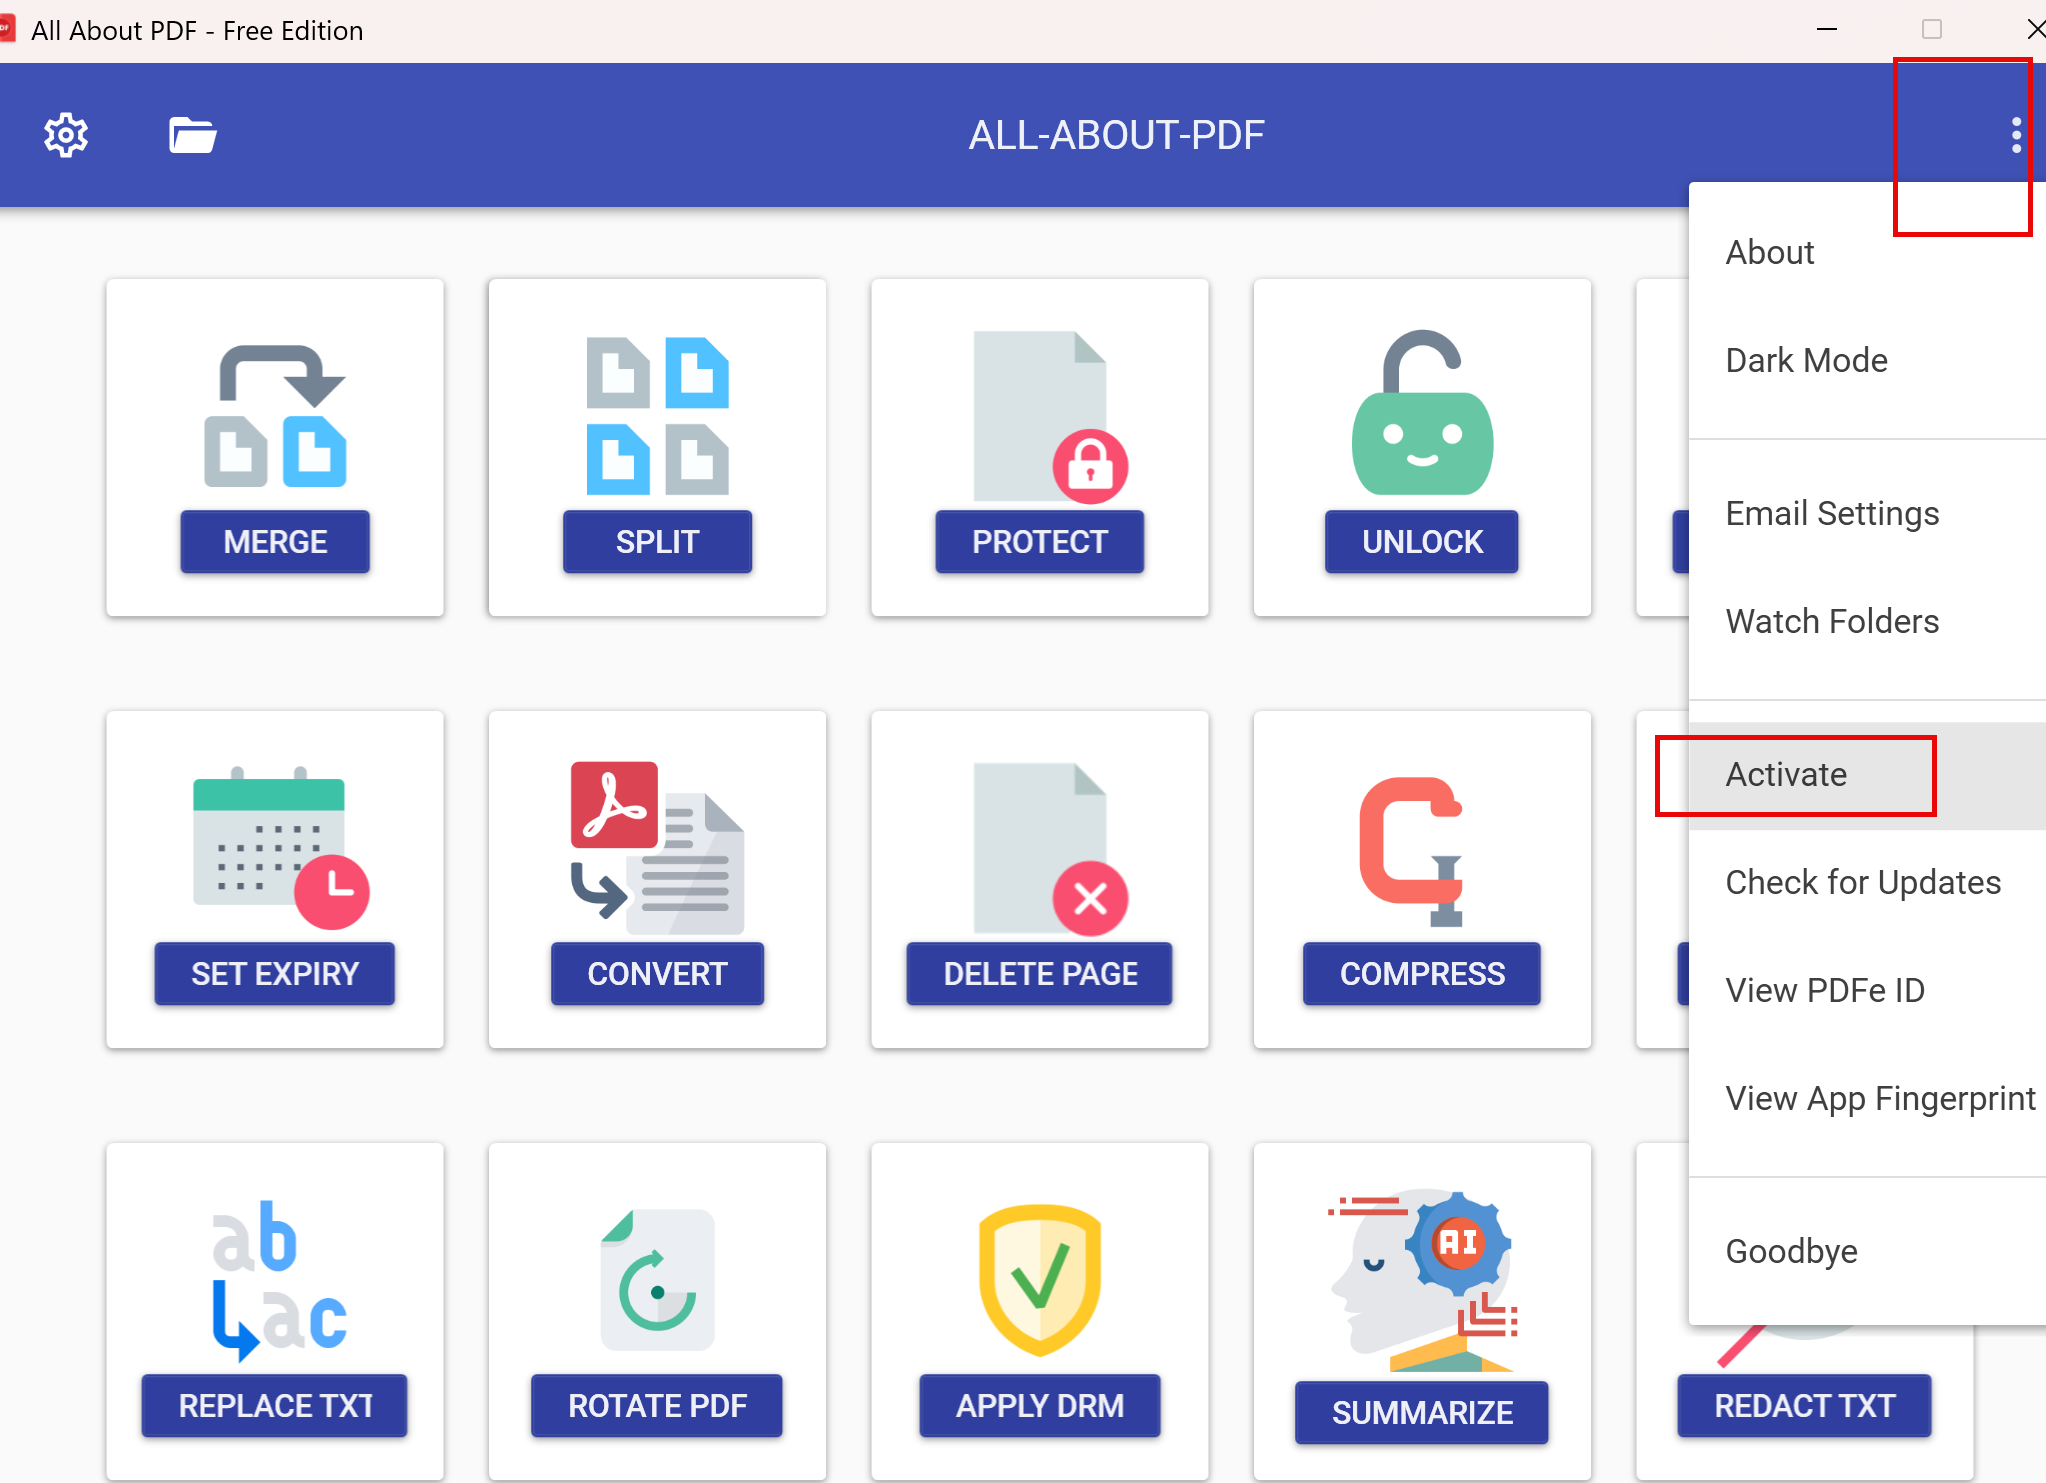Screen dimensions: 2046x1483
Task: Click the Convert PDF icon
Action: 657,847
